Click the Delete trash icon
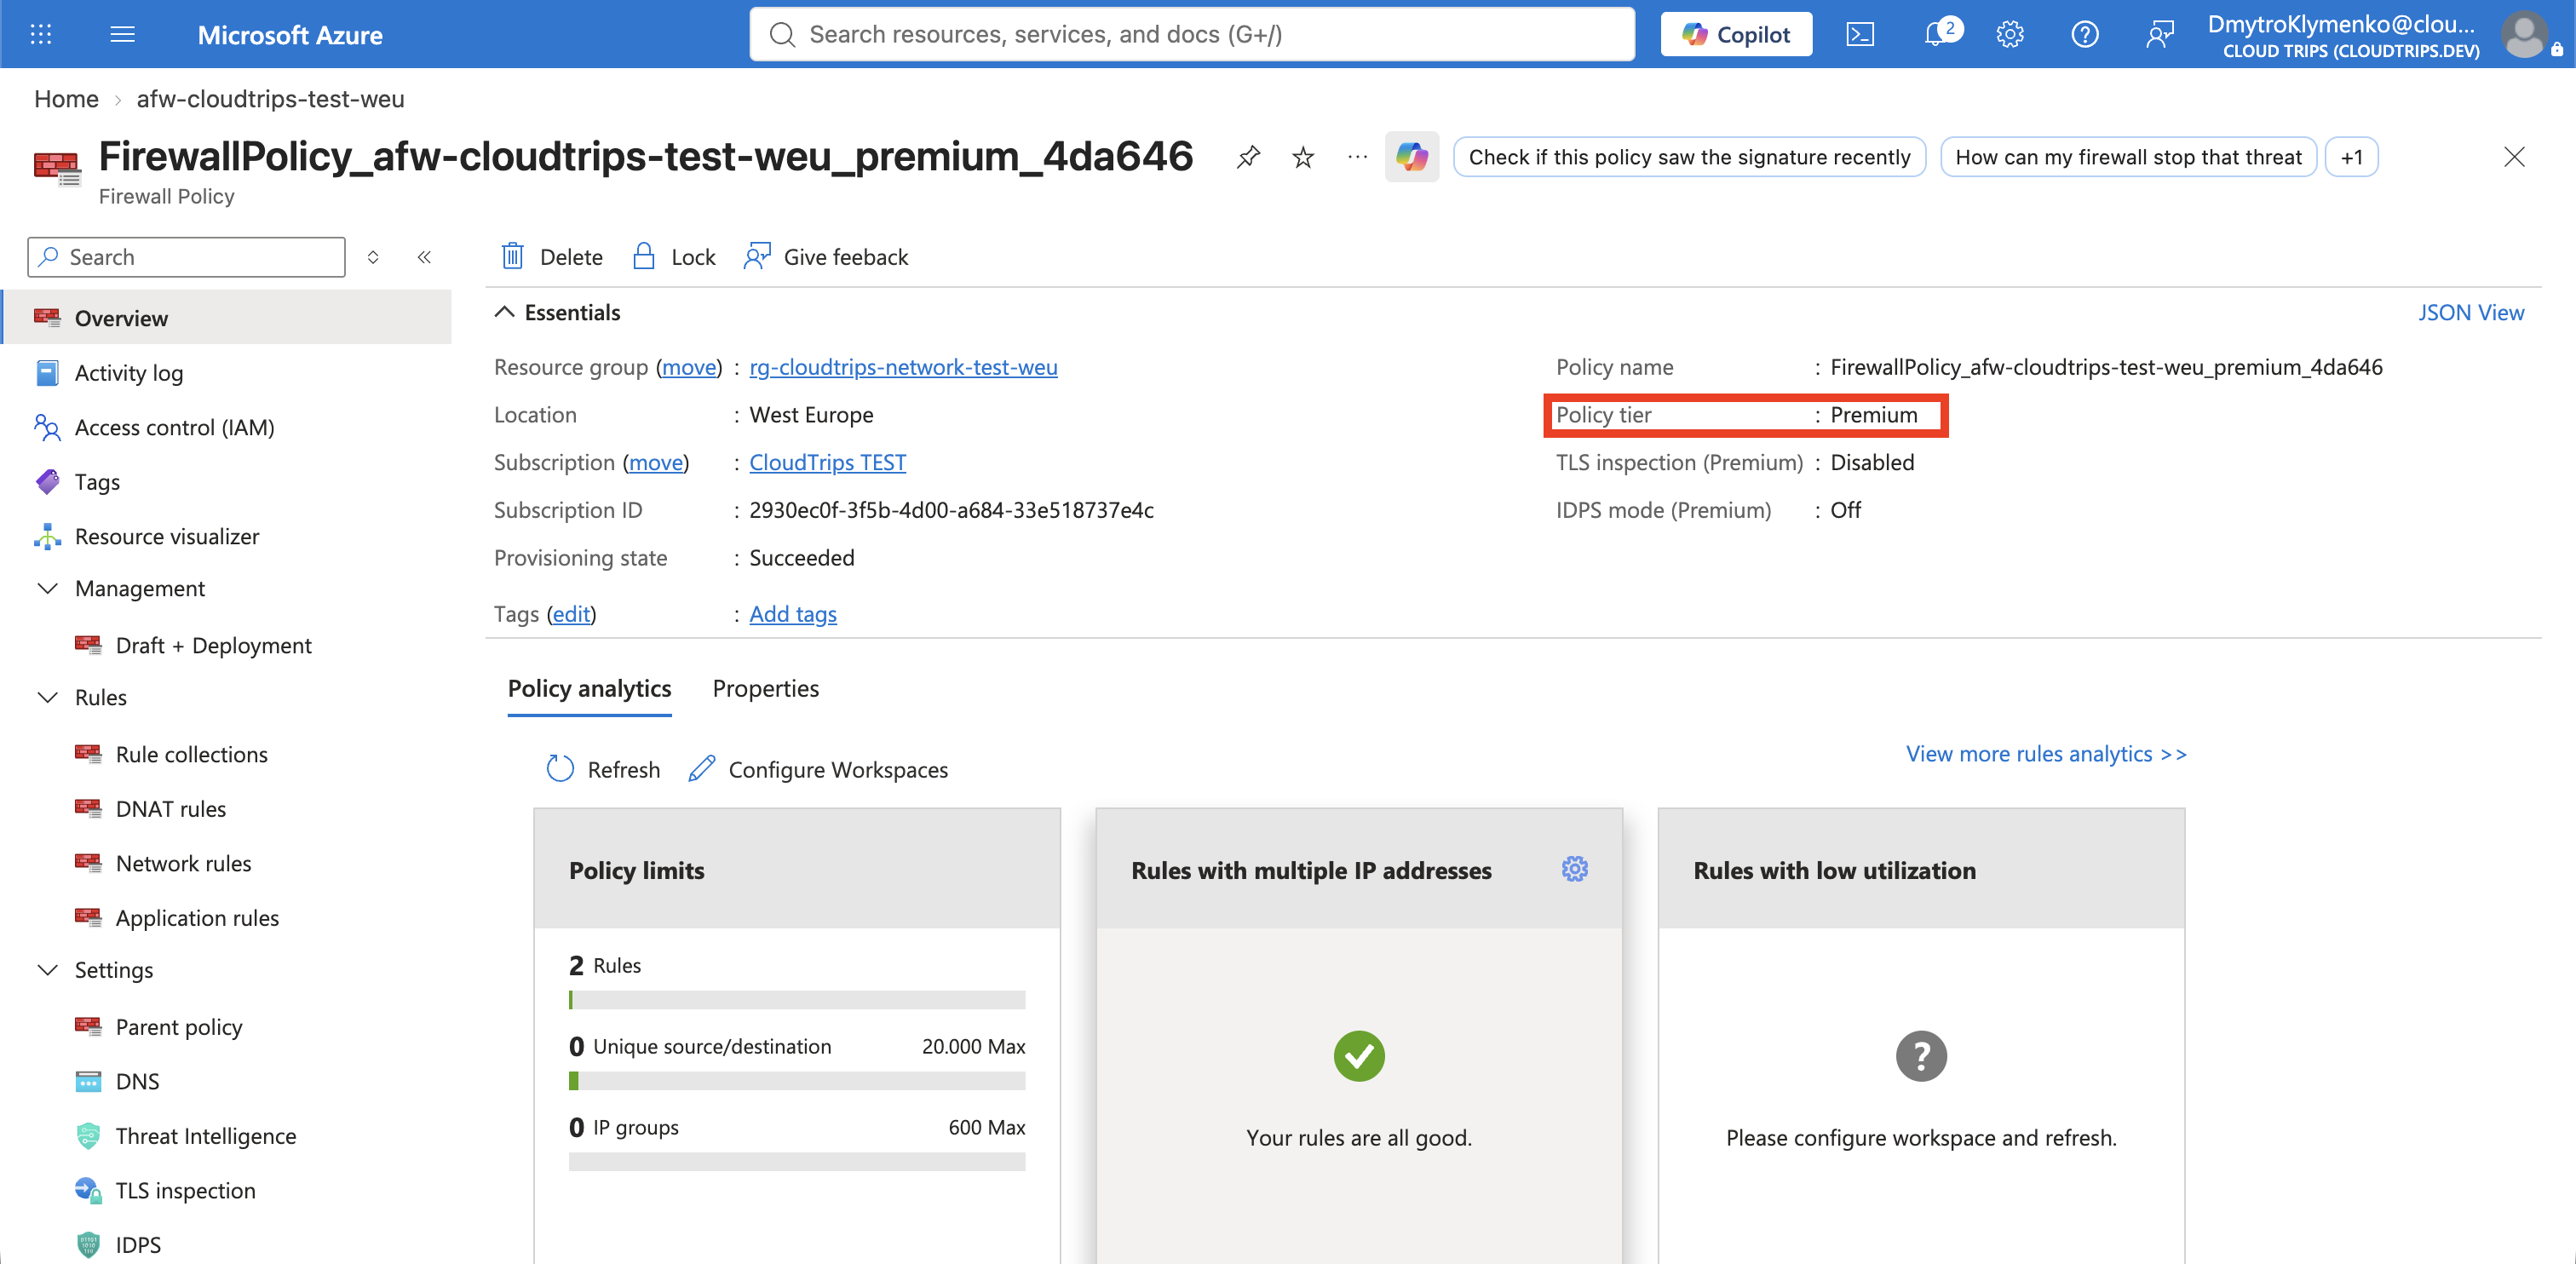This screenshot has width=2576, height=1264. coord(512,256)
